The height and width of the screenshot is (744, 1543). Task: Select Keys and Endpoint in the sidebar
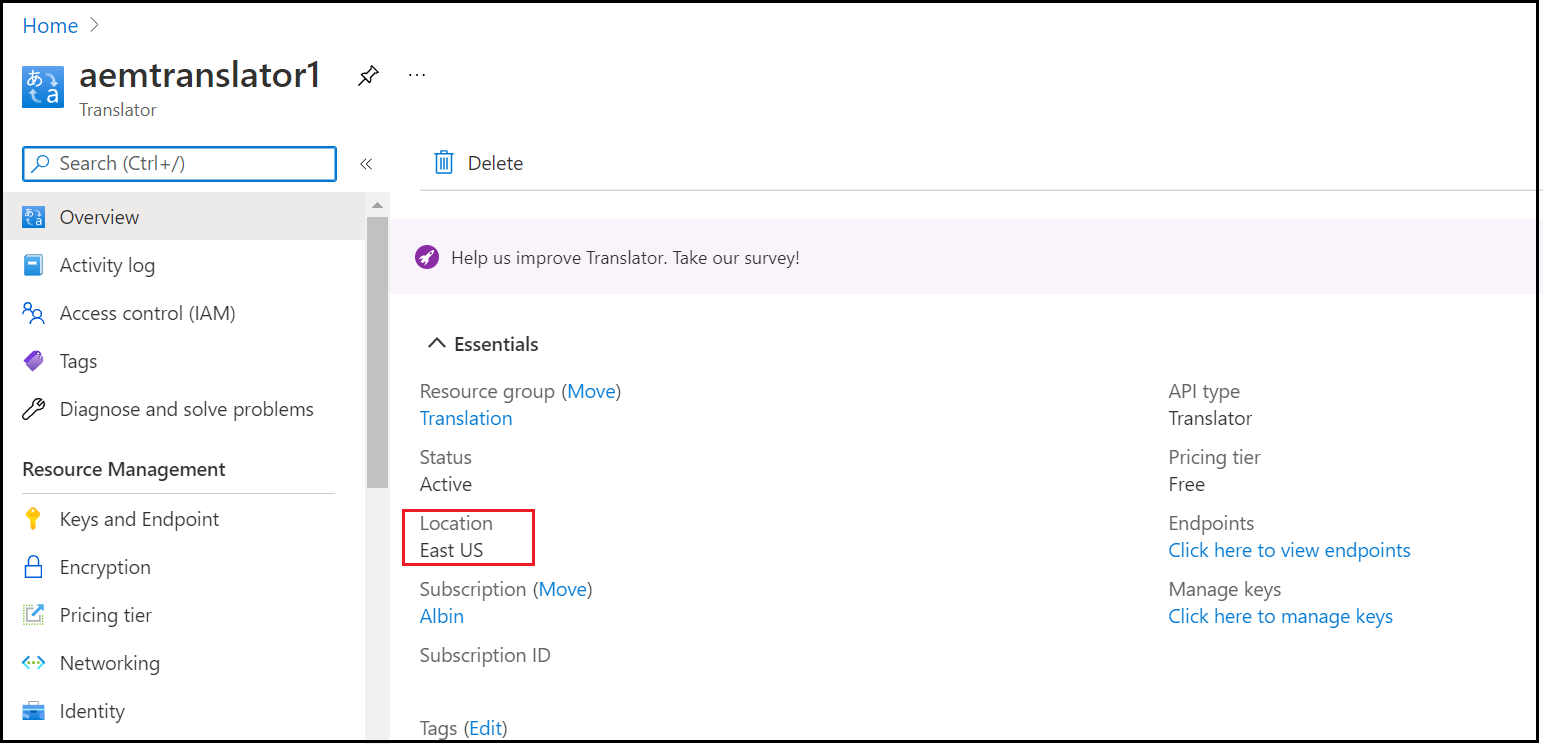tap(139, 519)
